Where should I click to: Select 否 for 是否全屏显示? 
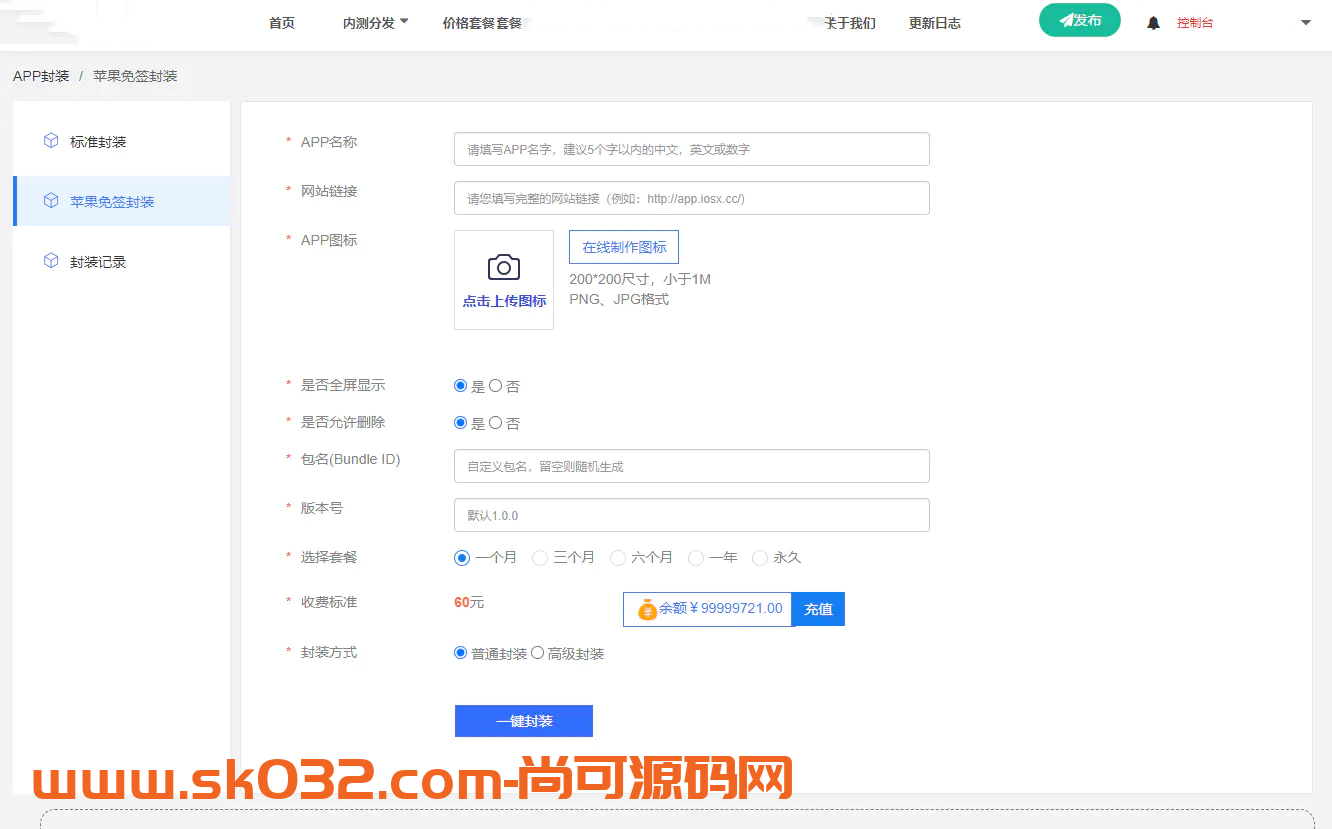(495, 386)
